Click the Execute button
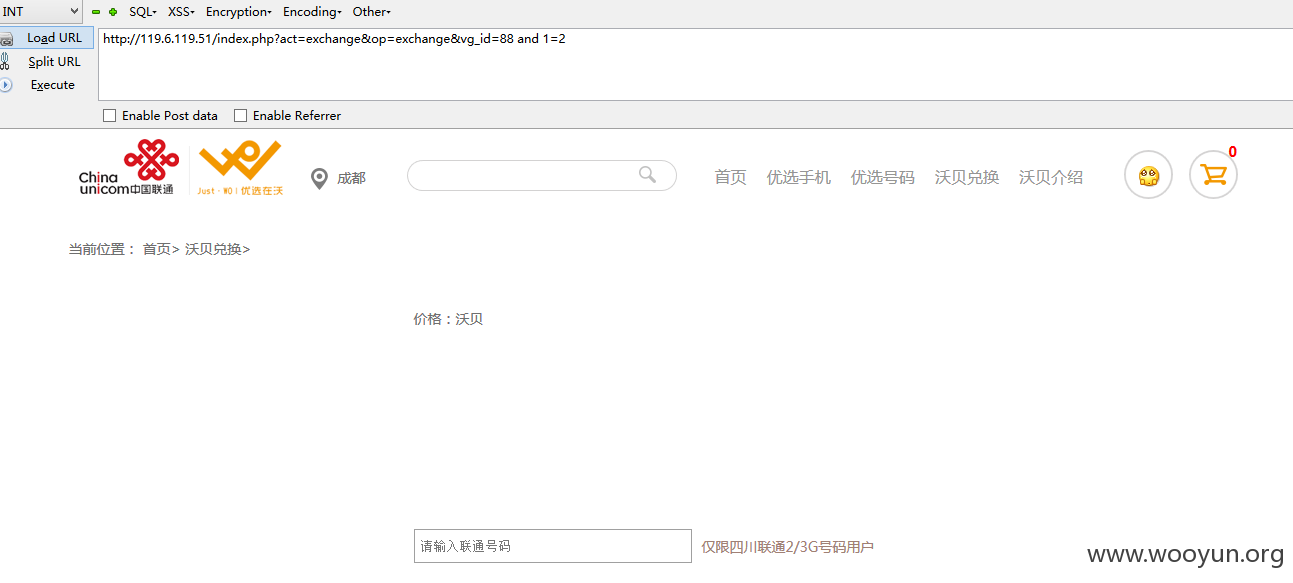1293x583 pixels. [52, 85]
